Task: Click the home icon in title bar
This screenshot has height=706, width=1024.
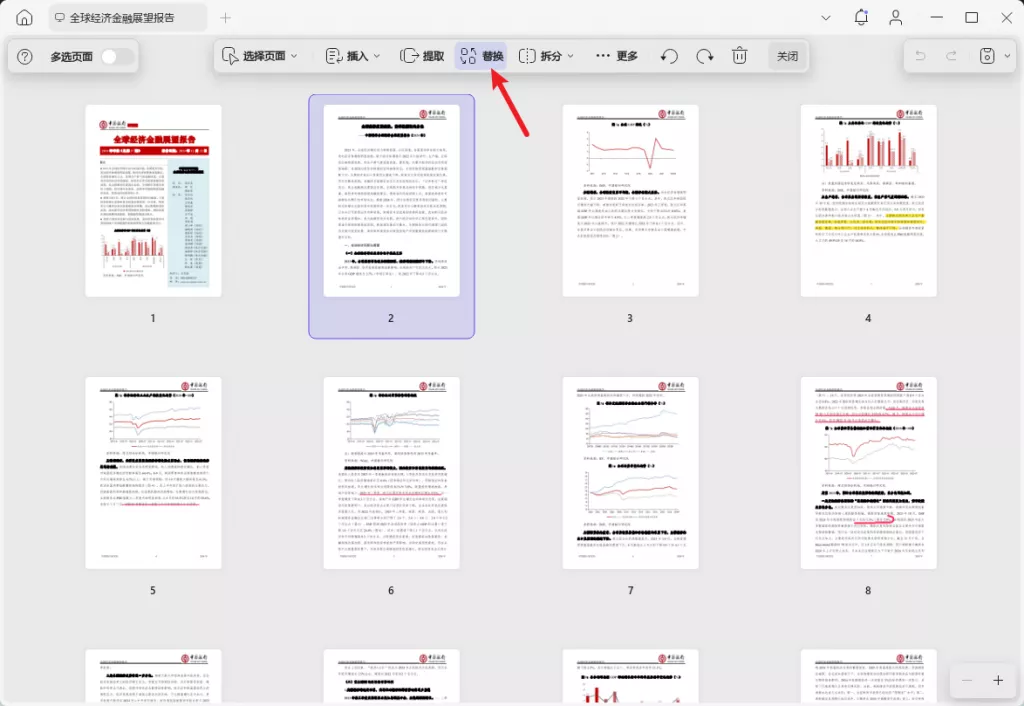Action: (24, 18)
